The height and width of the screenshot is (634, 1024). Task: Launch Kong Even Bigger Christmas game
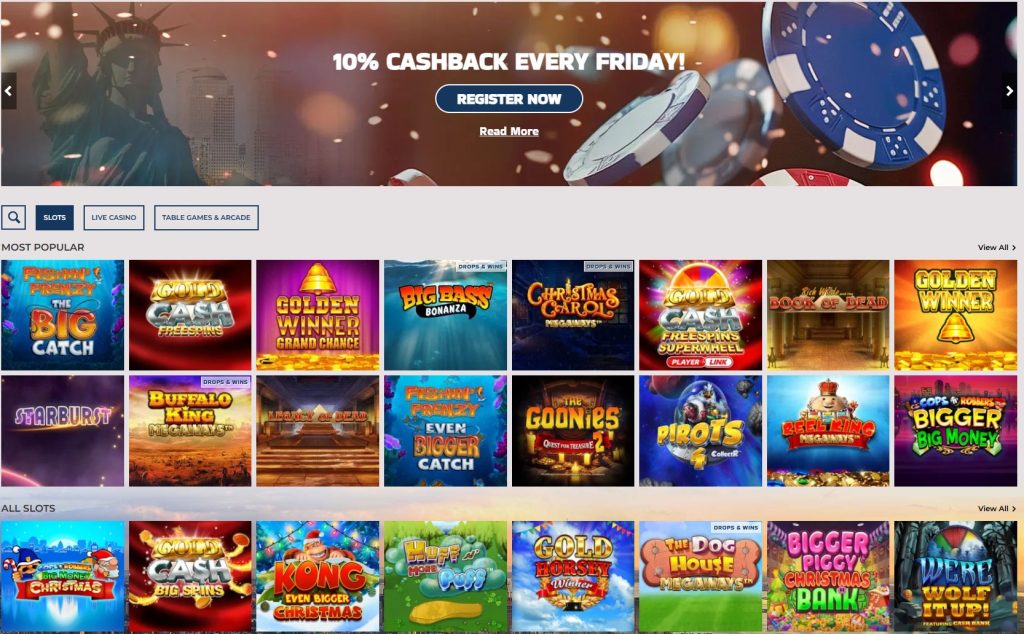317,576
